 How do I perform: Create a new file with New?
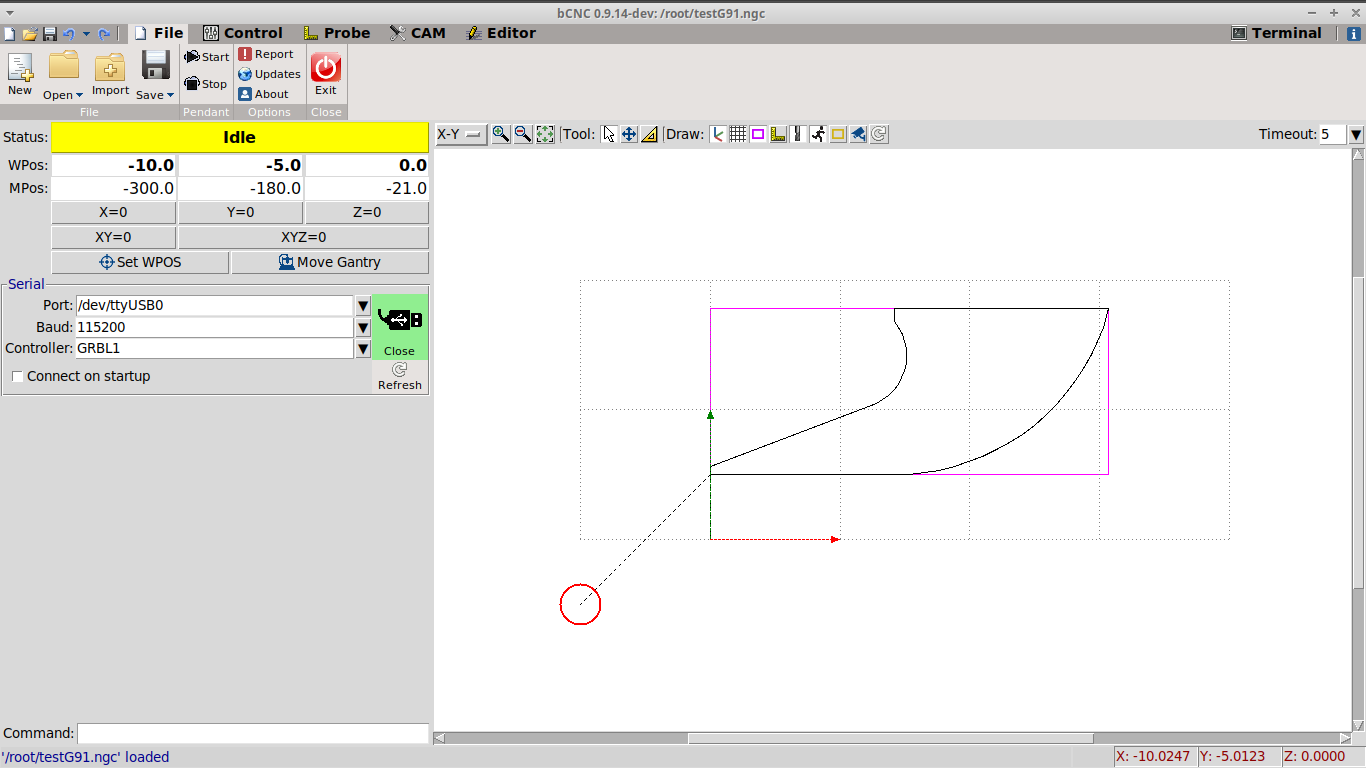[20, 74]
